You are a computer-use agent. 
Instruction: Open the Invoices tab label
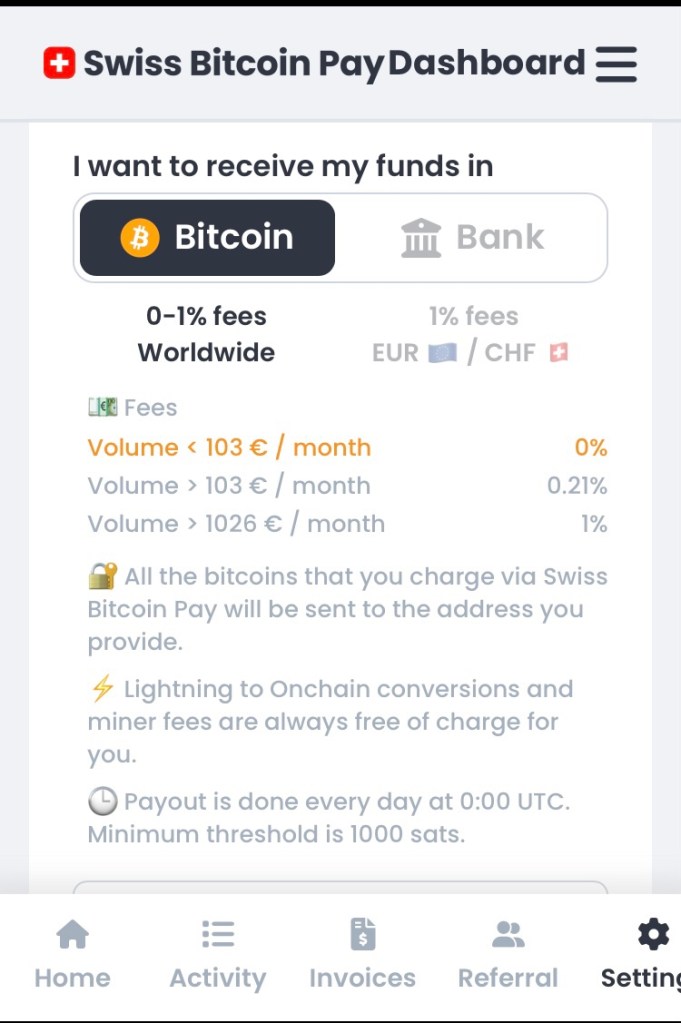pos(363,978)
